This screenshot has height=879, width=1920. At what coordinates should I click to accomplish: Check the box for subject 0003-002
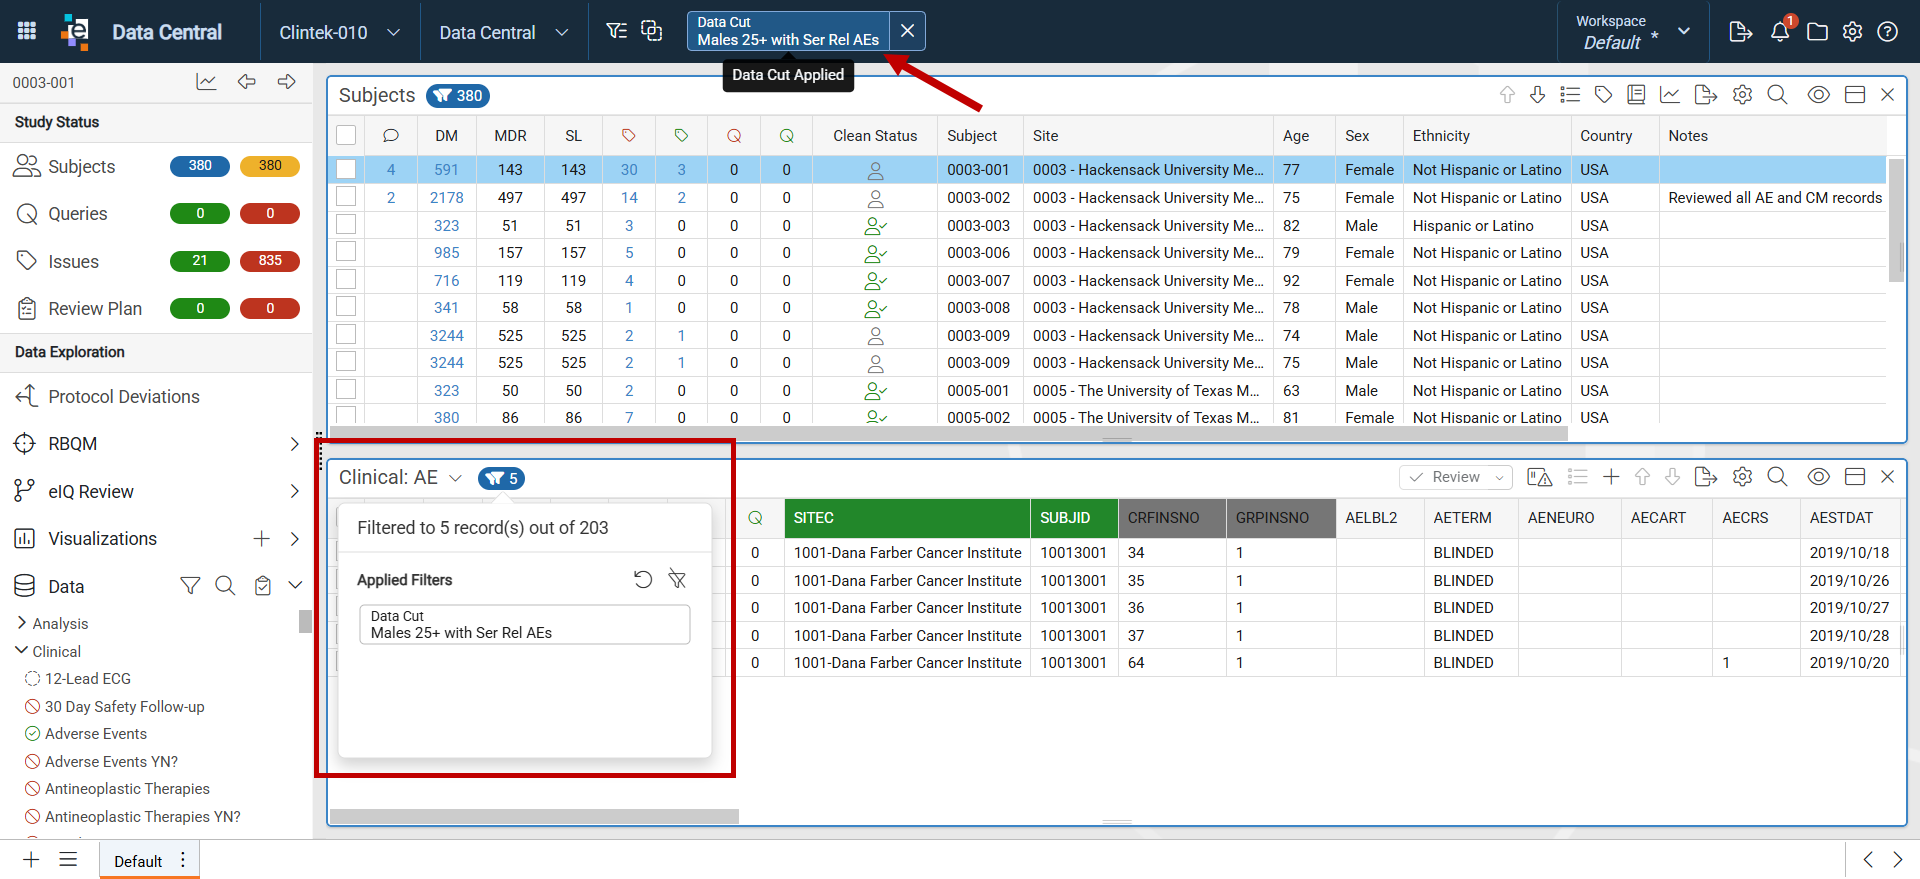[x=346, y=197]
